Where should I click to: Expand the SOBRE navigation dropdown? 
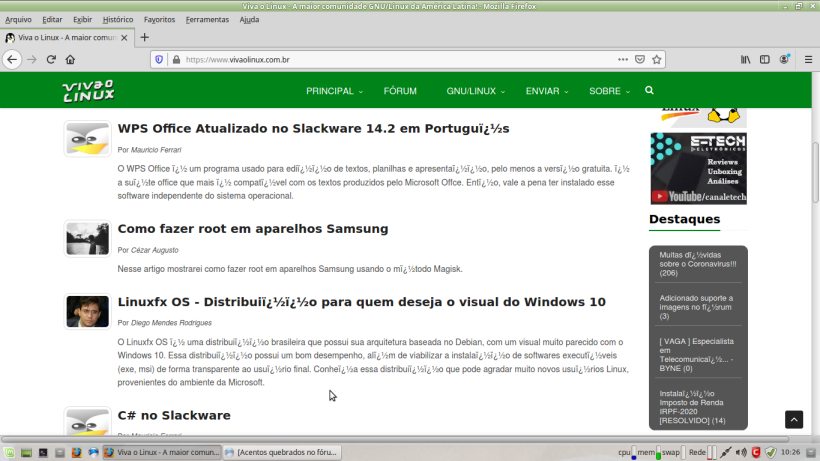point(609,91)
